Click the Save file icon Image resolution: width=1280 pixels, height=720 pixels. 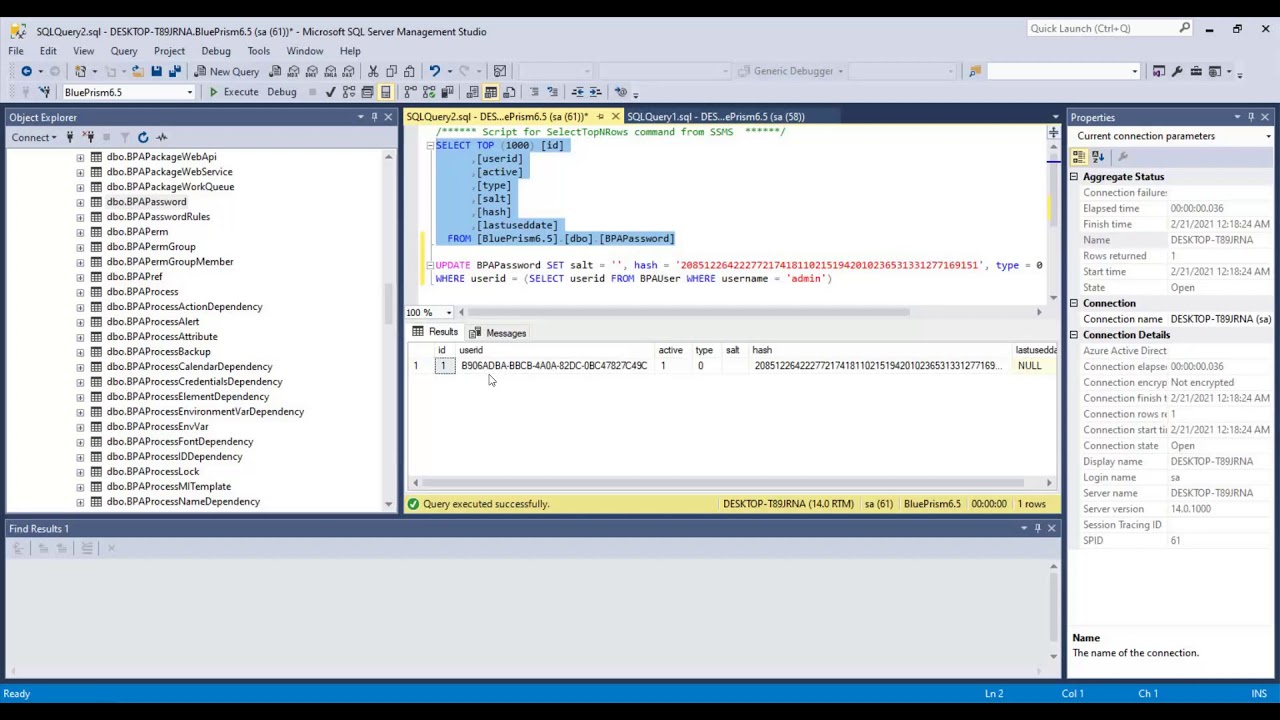156,71
